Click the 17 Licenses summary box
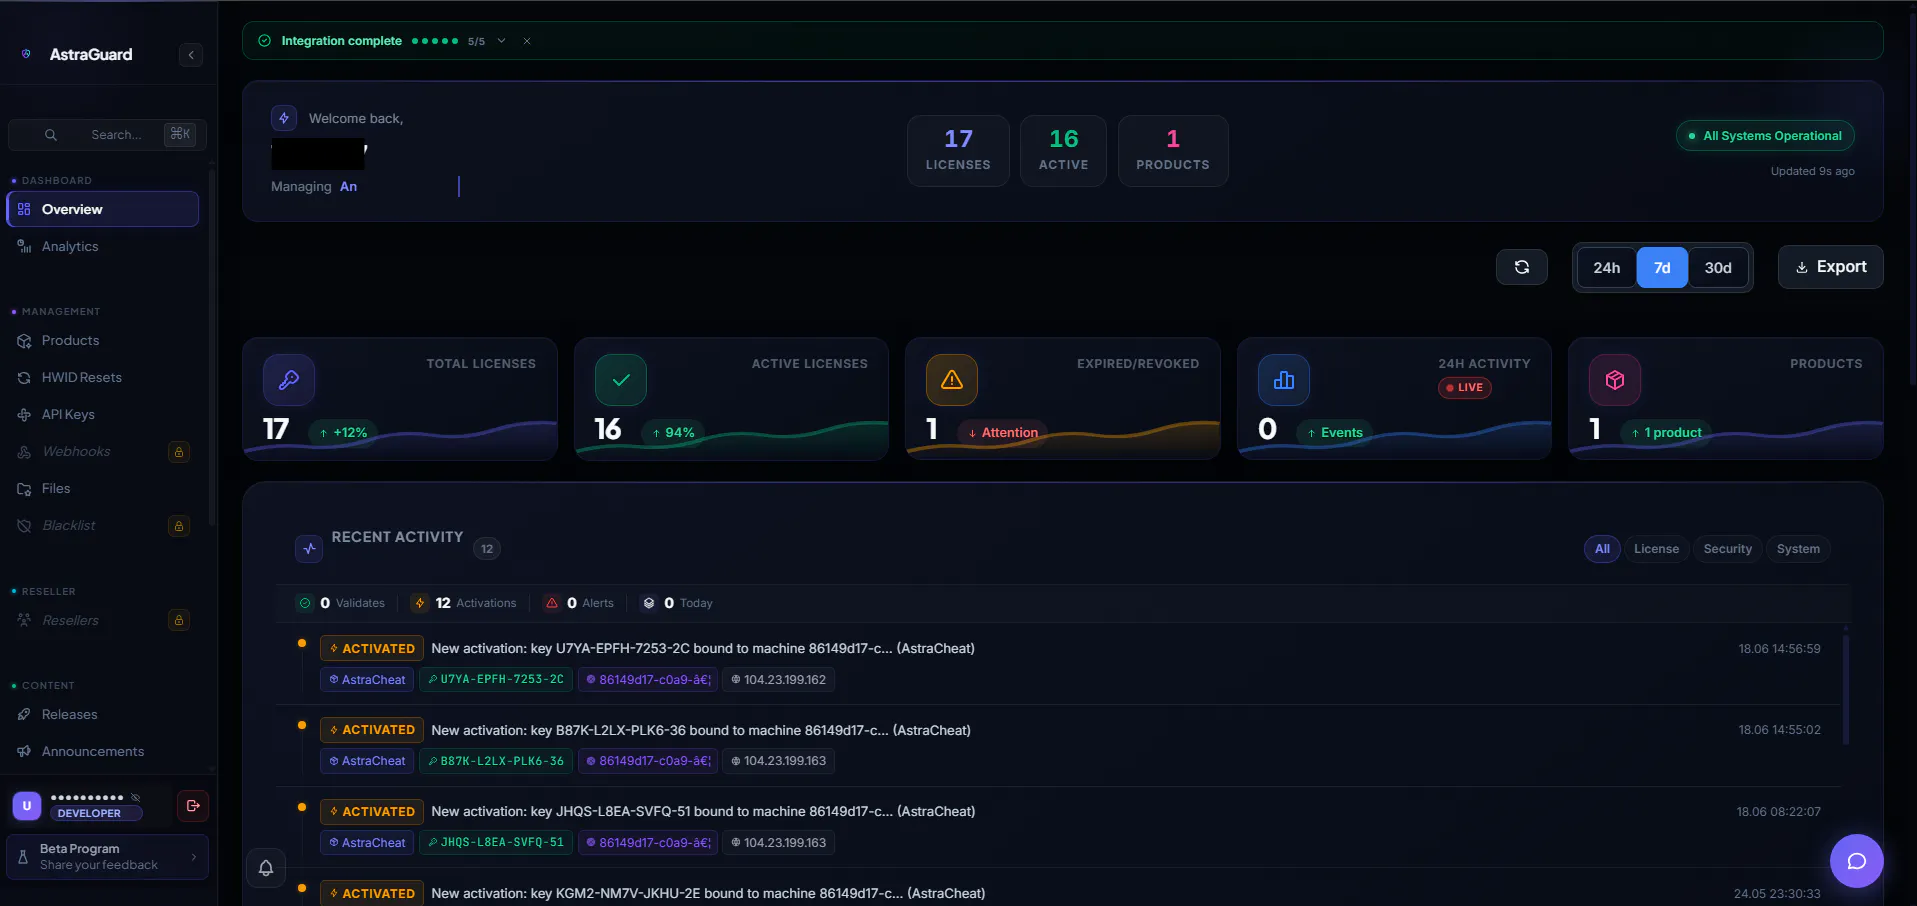The height and width of the screenshot is (906, 1917). click(x=958, y=151)
